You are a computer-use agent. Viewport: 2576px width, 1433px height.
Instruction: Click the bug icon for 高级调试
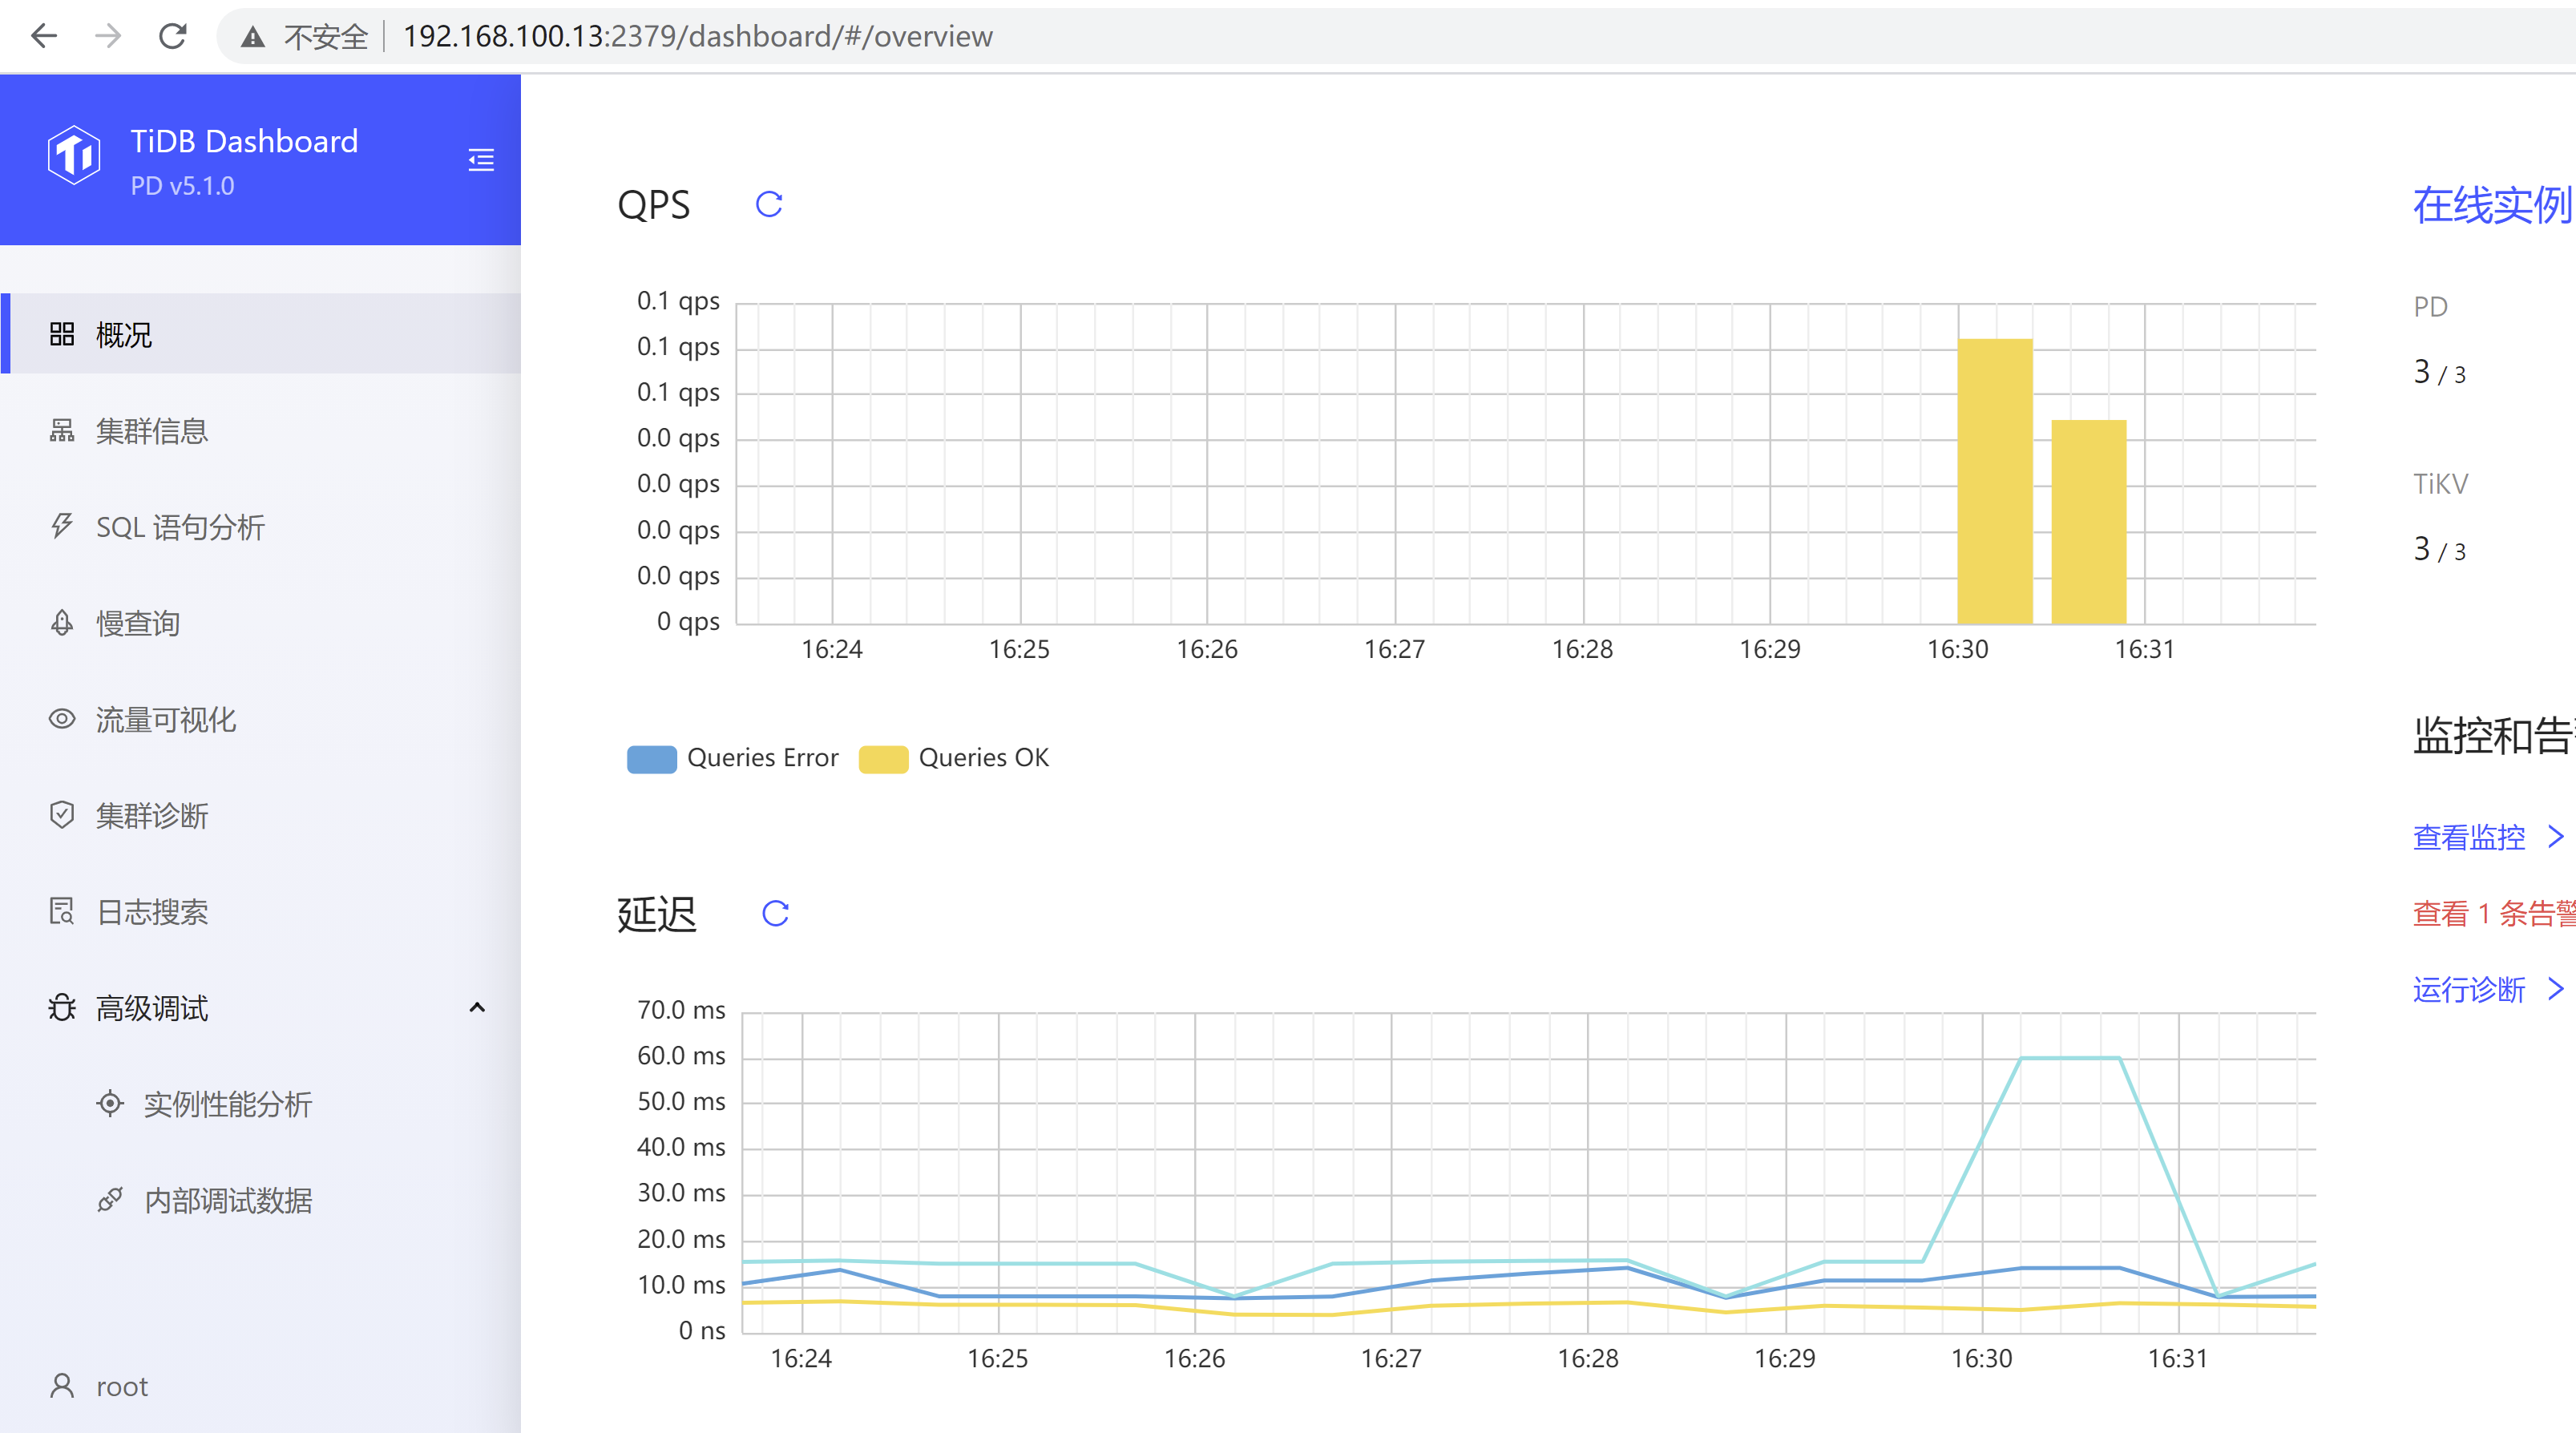[x=62, y=1007]
